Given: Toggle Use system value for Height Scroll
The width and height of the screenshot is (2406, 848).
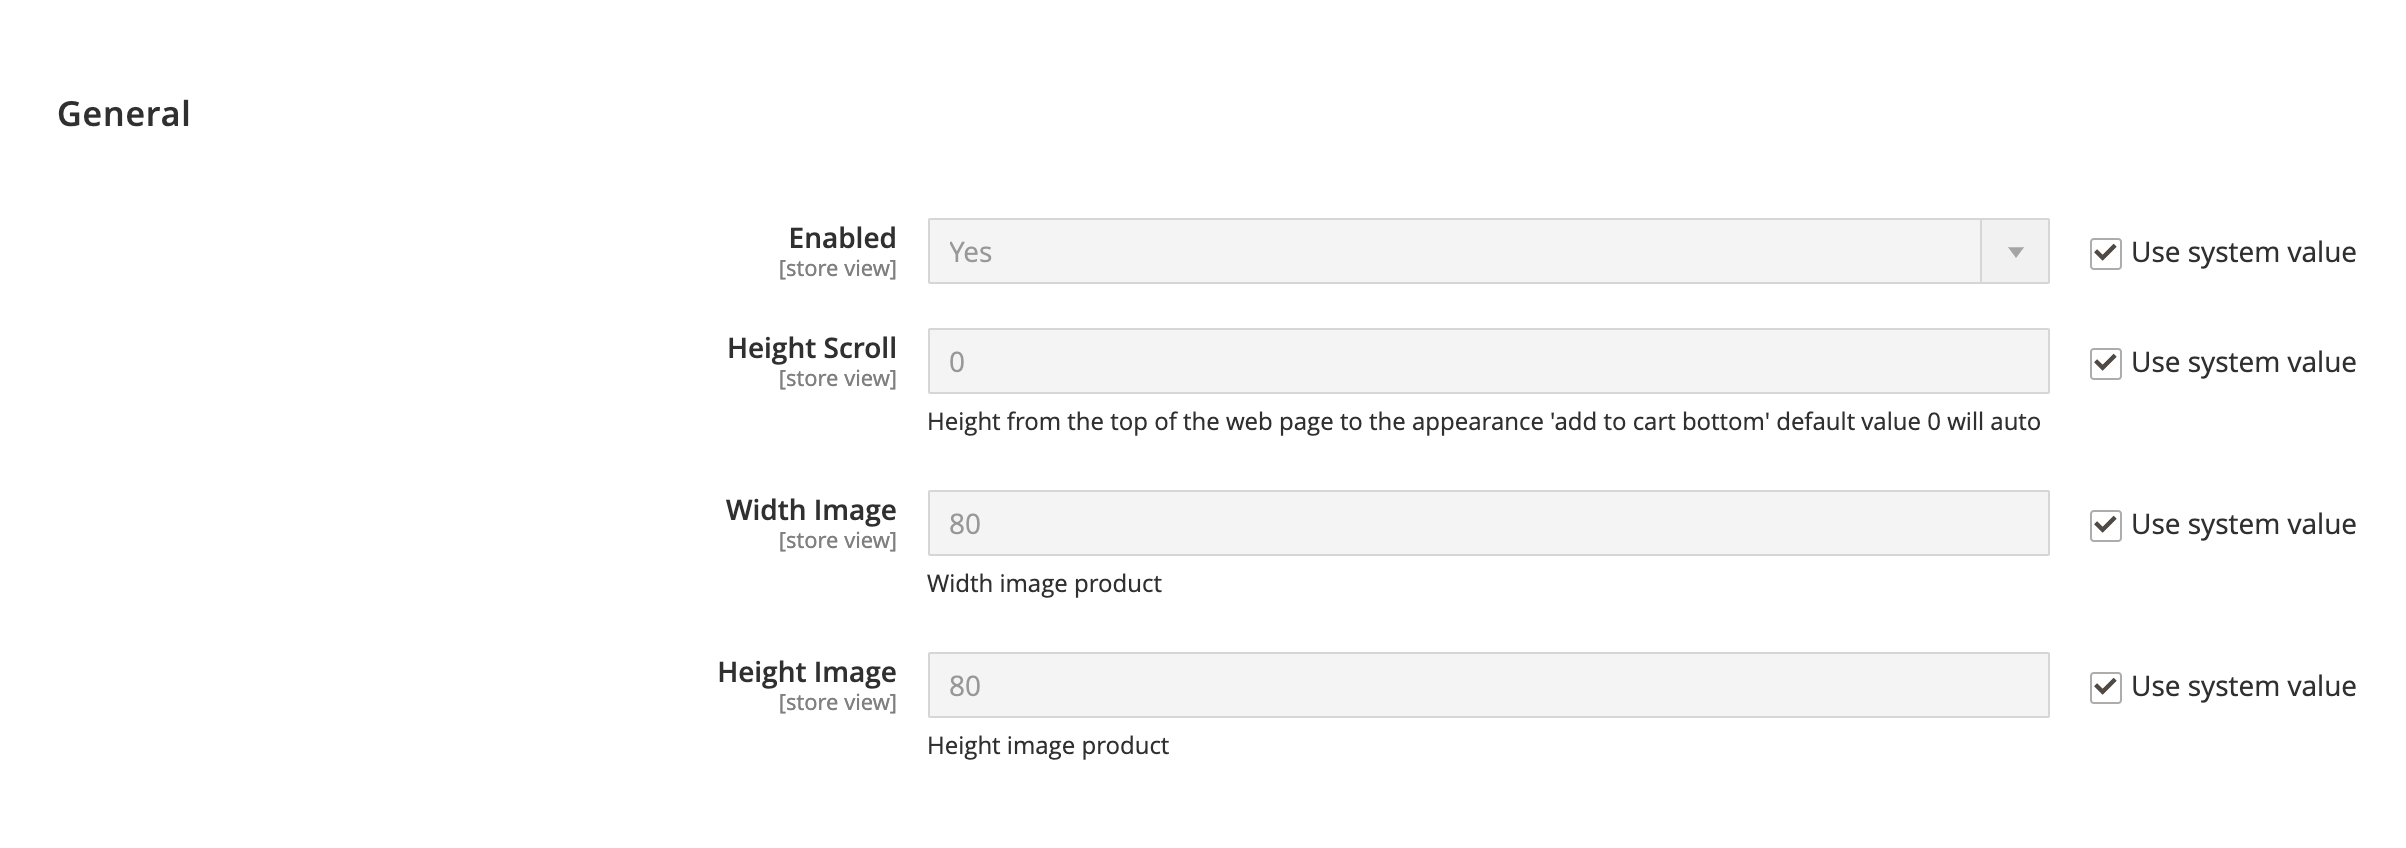Looking at the screenshot, I should coord(2105,363).
